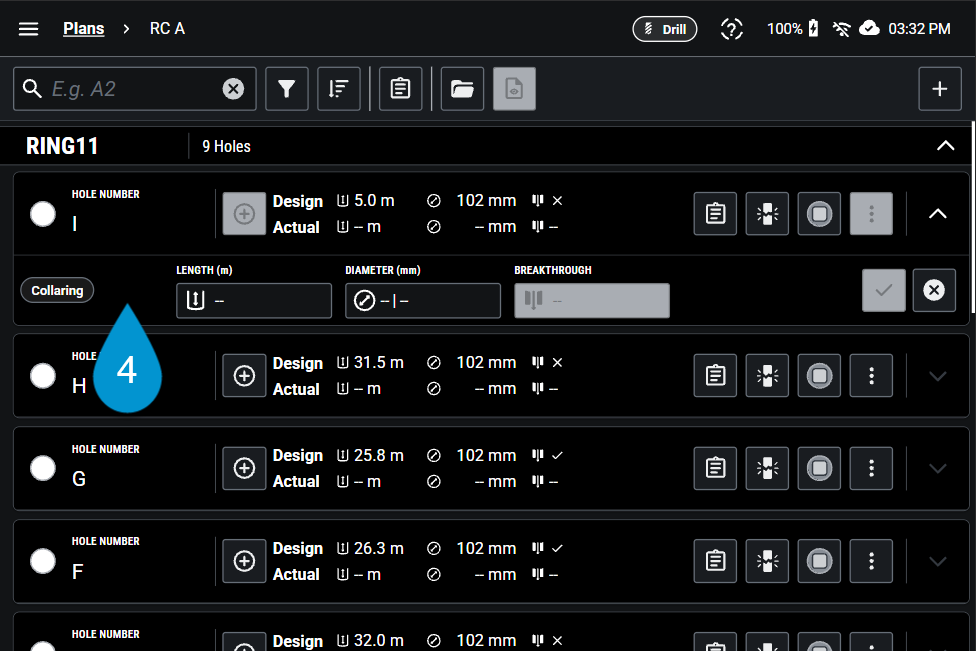Open the three-dot menu for hole G

click(x=871, y=468)
